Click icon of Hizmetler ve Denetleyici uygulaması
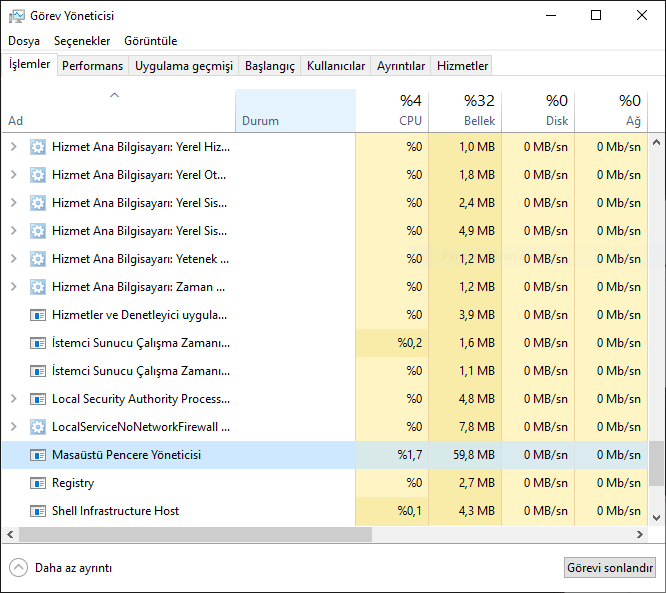This screenshot has height=593, width=666. pyautogui.click(x=38, y=315)
